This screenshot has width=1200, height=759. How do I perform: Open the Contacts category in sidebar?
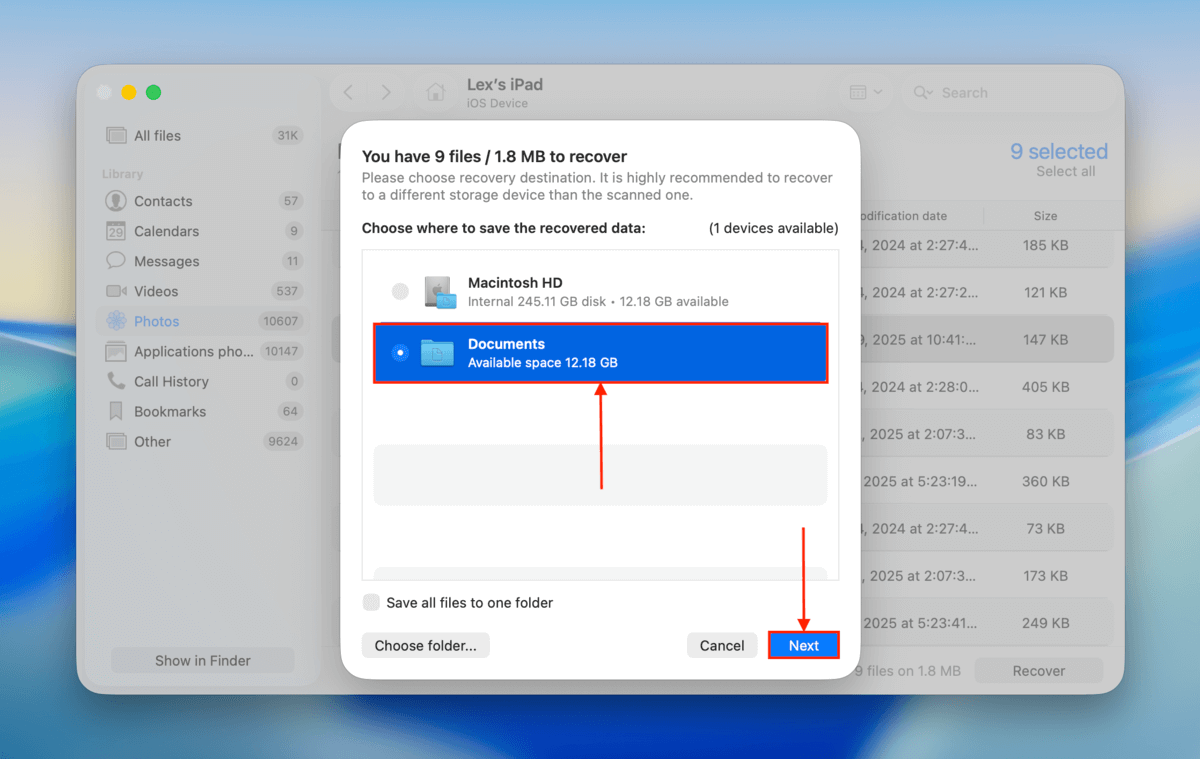pos(160,201)
